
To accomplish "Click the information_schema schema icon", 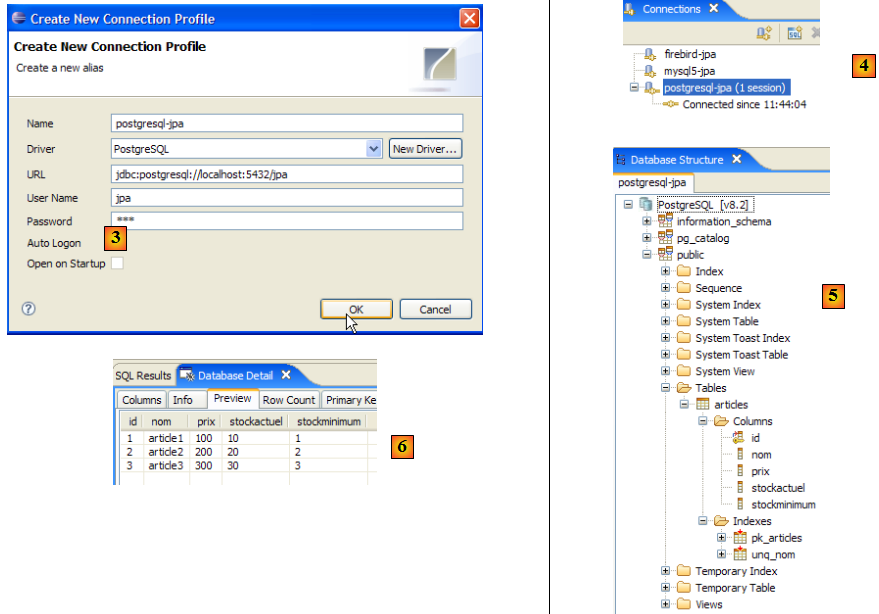I will (664, 222).
